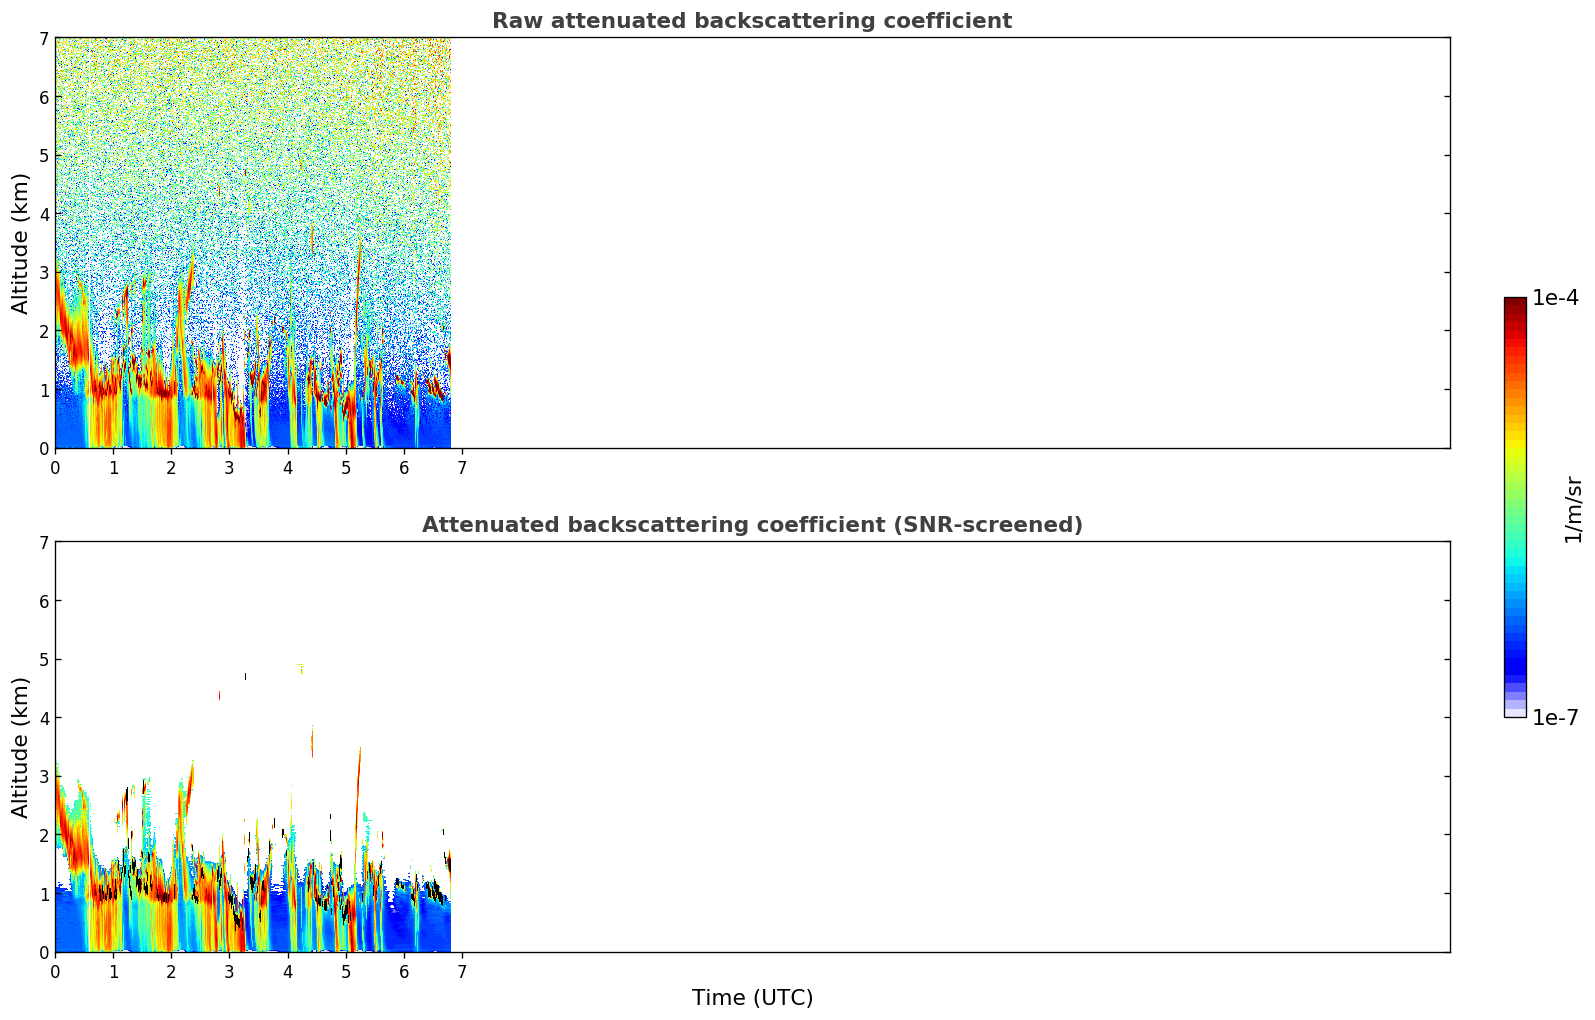Click the "Attenuated backscattering coefficient (SNR-screened)" title
Viewport: 1595px width, 1020px height.
(751, 525)
